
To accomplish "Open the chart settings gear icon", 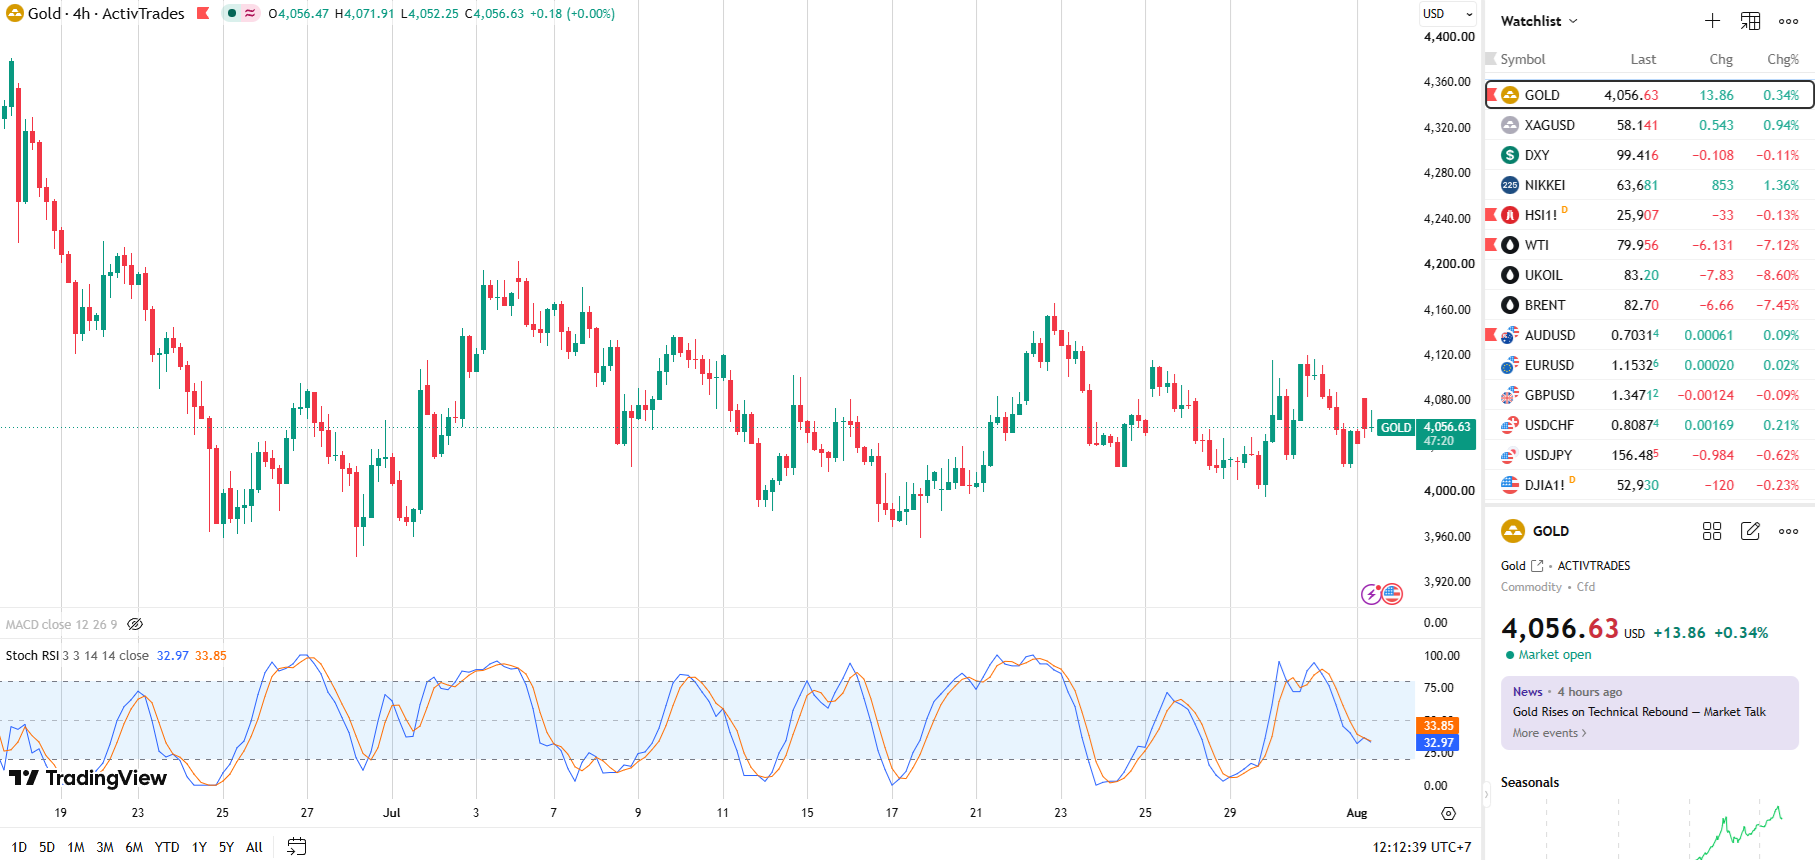I will (x=1448, y=813).
